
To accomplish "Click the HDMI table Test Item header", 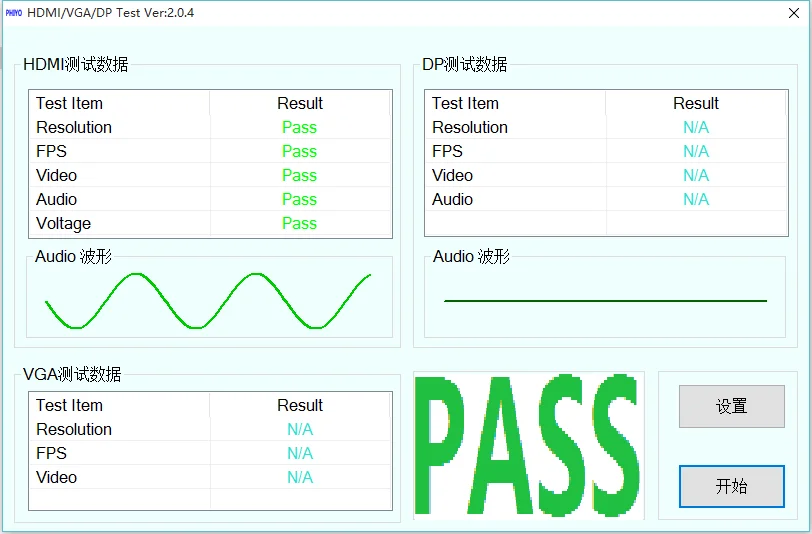I will [69, 103].
